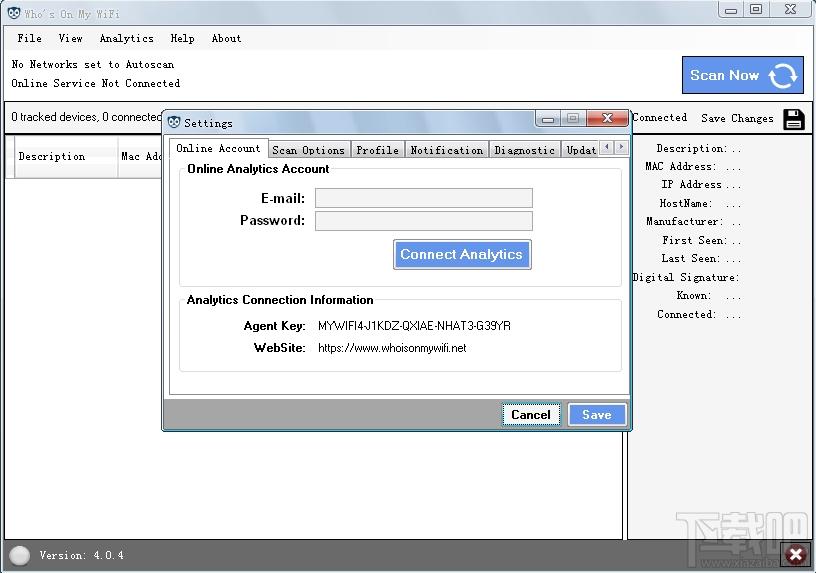Click the 'Connected:' detail label in details panel
This screenshot has width=816, height=573.
coord(686,314)
